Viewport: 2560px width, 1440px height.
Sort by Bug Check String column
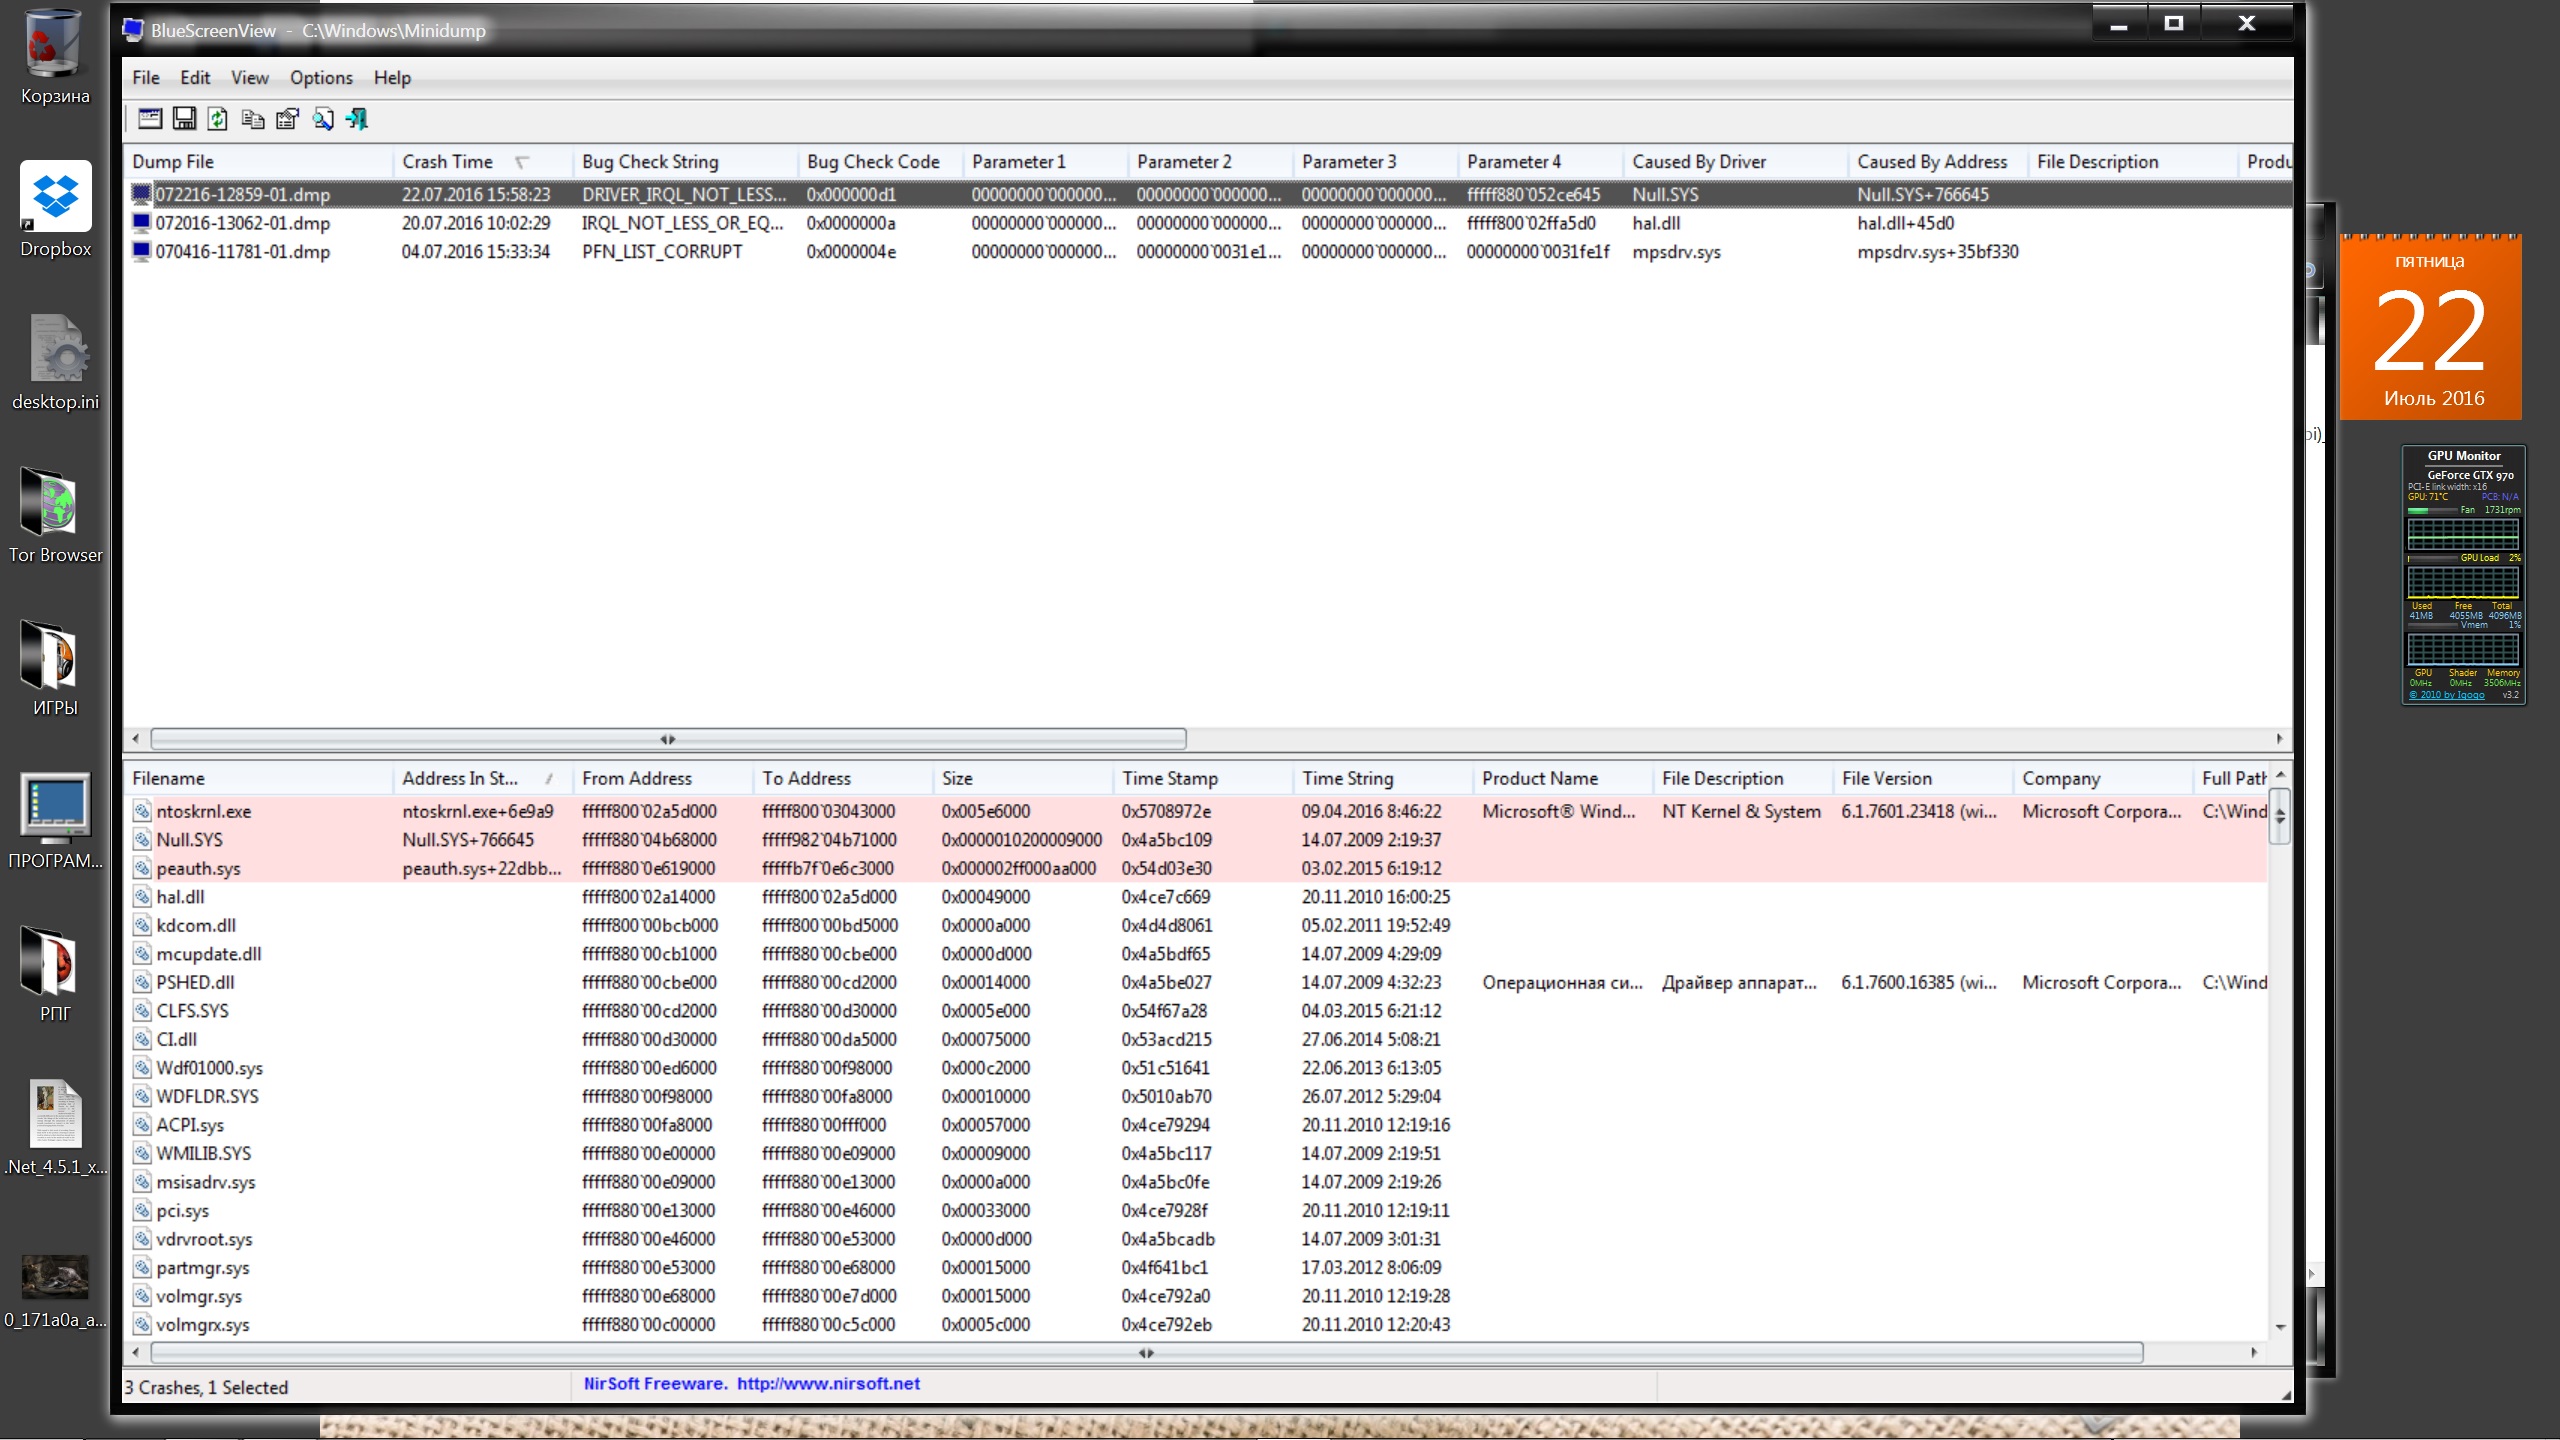pyautogui.click(x=650, y=162)
